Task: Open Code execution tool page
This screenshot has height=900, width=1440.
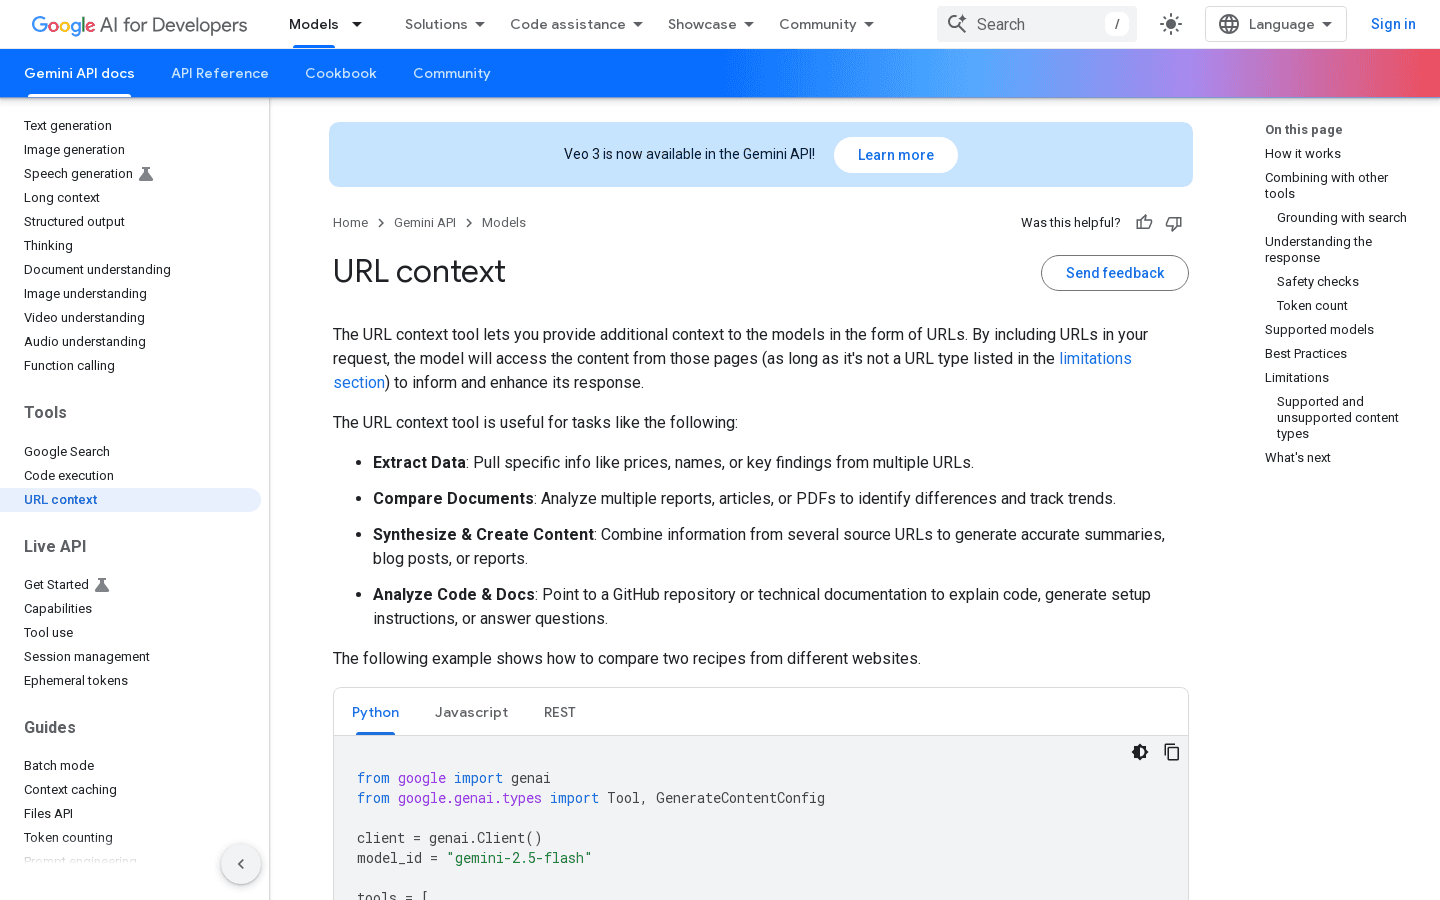Action: pyautogui.click(x=69, y=476)
